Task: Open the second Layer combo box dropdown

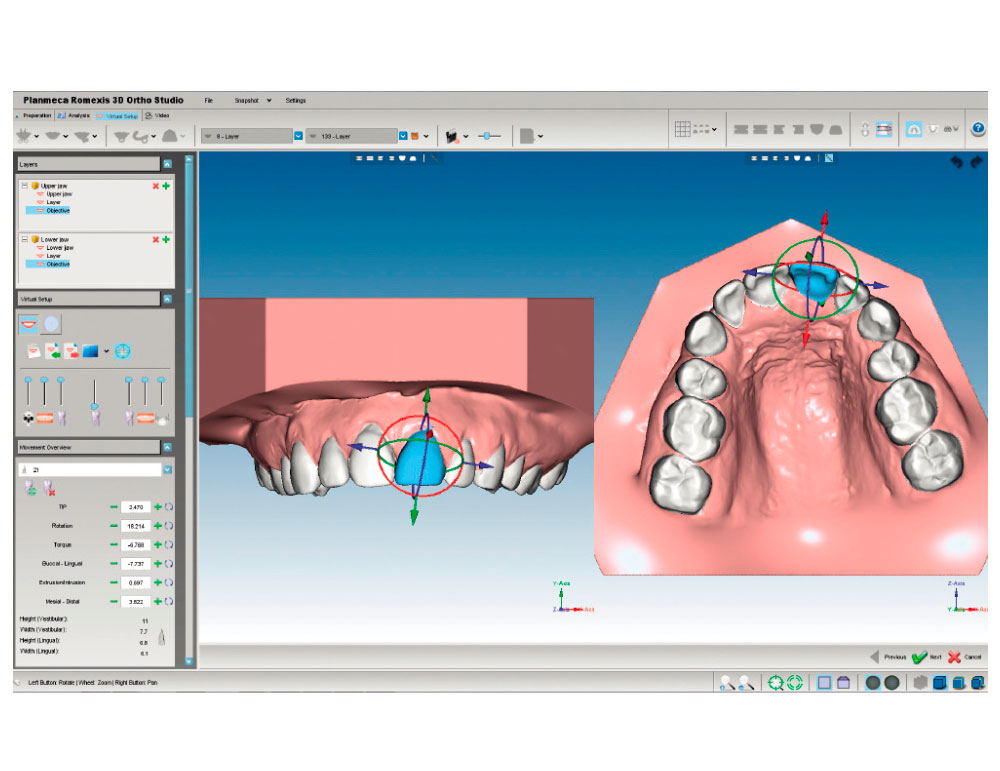Action: 403,136
